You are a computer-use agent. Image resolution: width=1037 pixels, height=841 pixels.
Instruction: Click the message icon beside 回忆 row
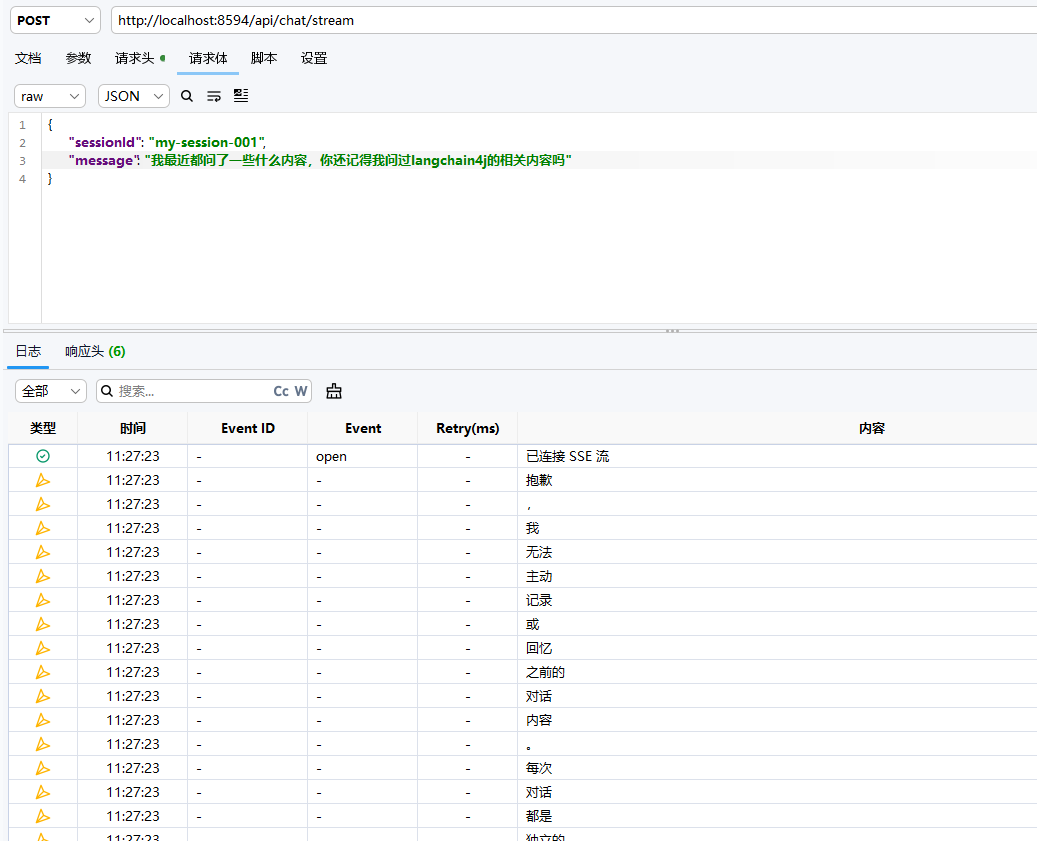pos(43,648)
